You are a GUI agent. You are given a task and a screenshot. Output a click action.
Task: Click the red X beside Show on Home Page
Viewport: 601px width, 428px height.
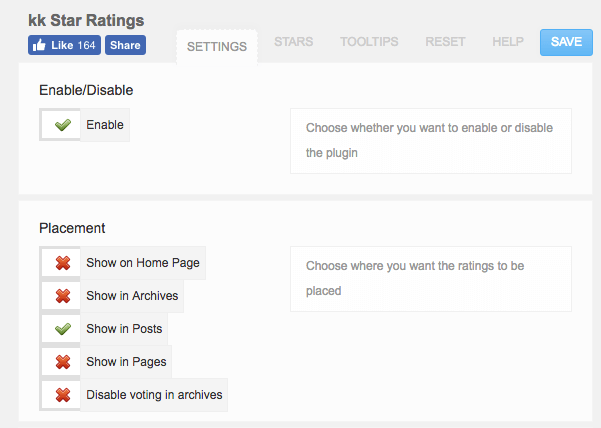coord(62,263)
